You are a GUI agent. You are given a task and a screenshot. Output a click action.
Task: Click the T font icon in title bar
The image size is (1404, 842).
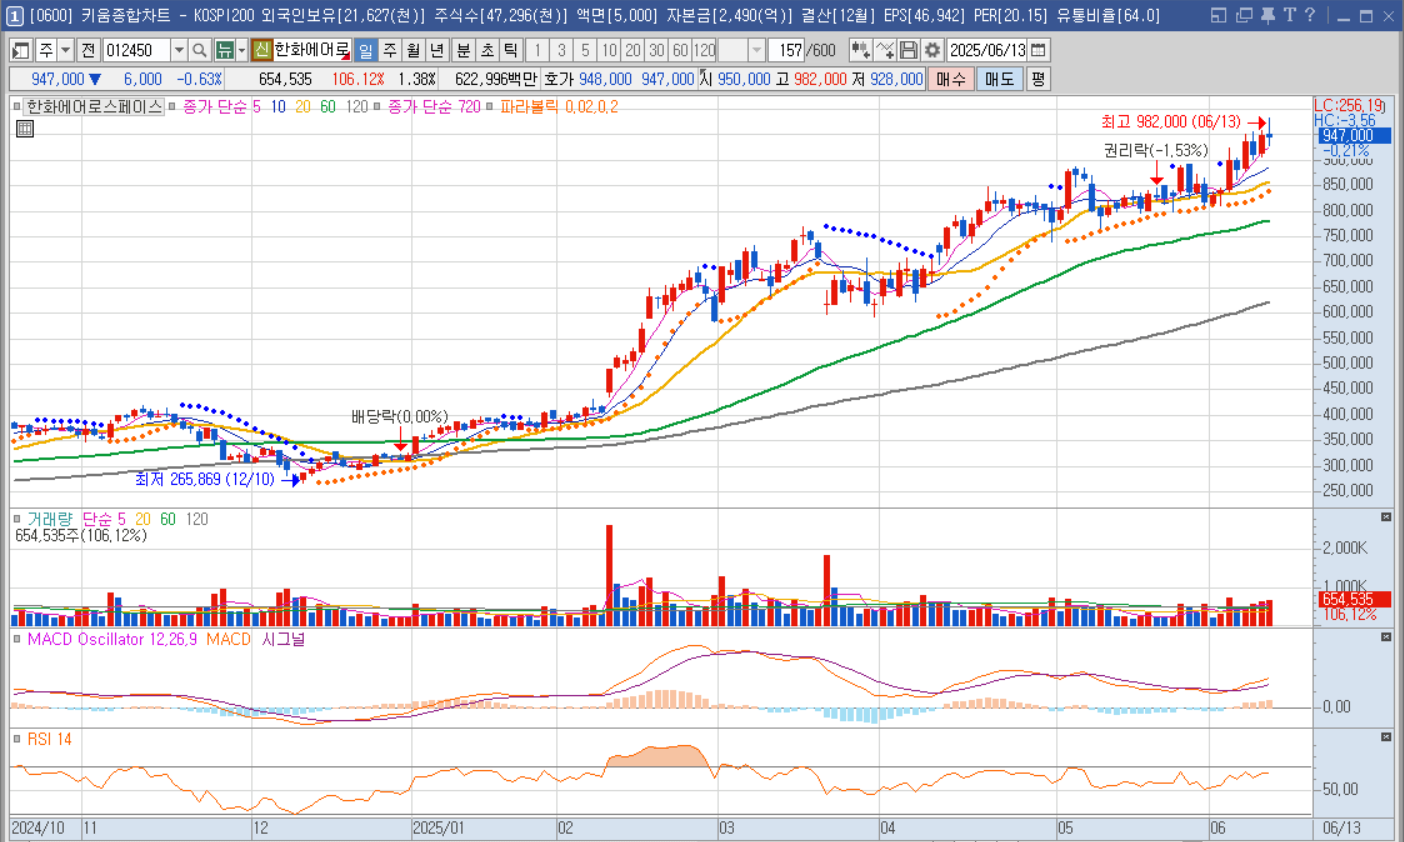tap(1289, 15)
